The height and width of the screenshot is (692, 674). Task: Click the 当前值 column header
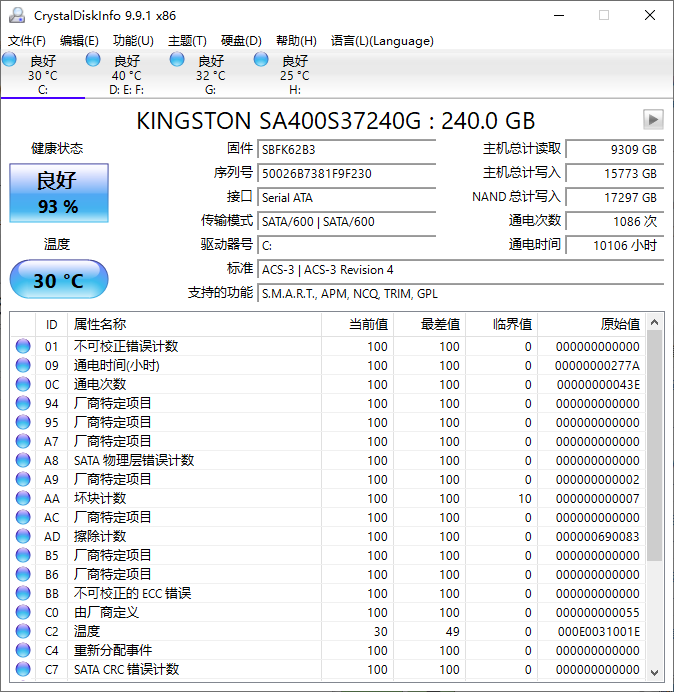point(358,324)
